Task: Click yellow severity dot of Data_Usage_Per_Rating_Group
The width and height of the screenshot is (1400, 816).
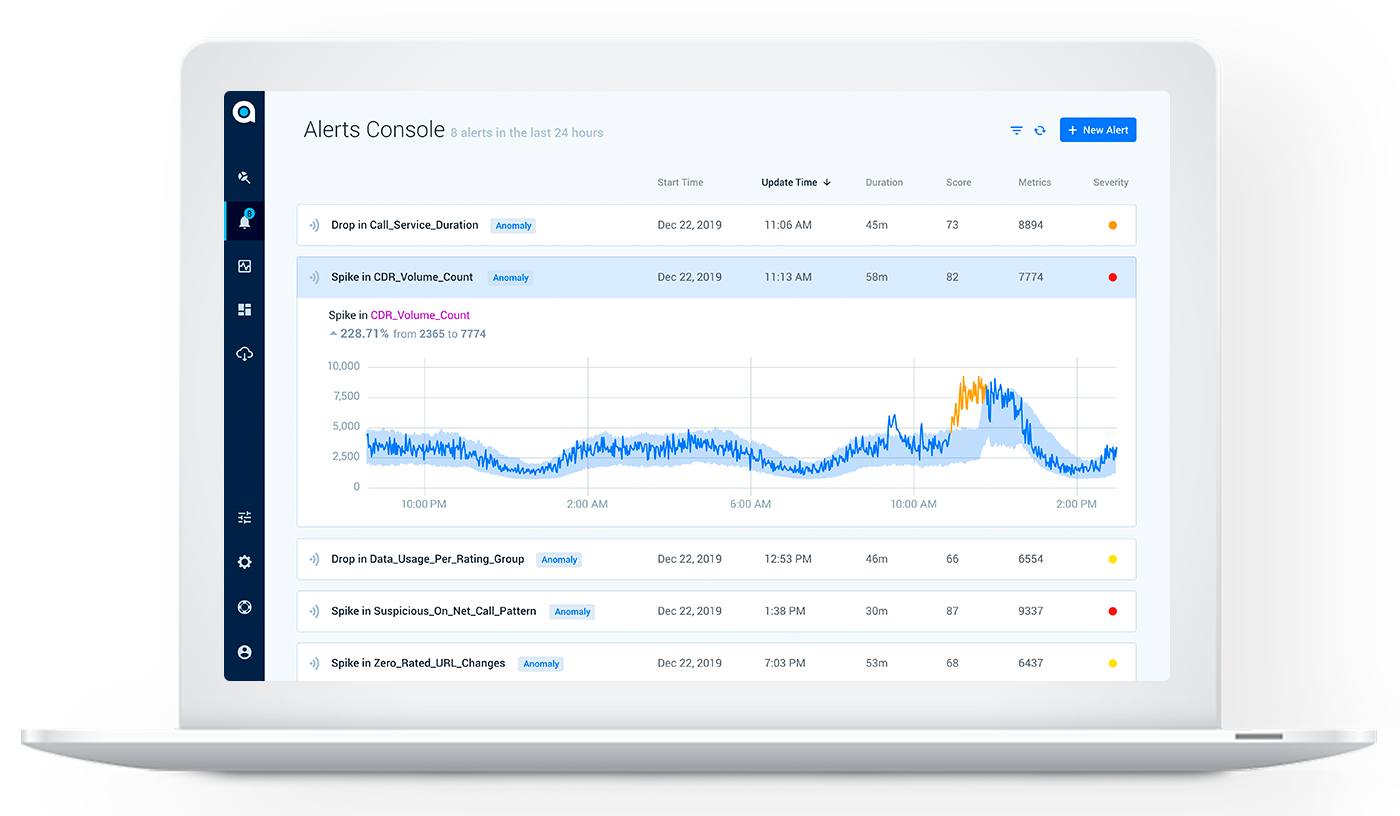Action: coord(1113,559)
